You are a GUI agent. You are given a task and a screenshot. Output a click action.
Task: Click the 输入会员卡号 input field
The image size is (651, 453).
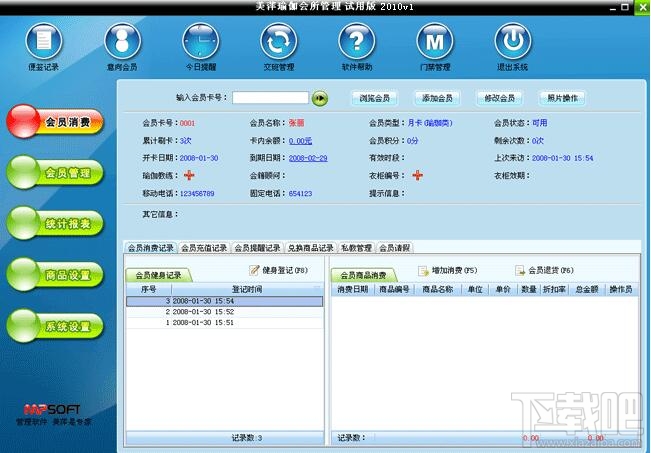(x=270, y=98)
